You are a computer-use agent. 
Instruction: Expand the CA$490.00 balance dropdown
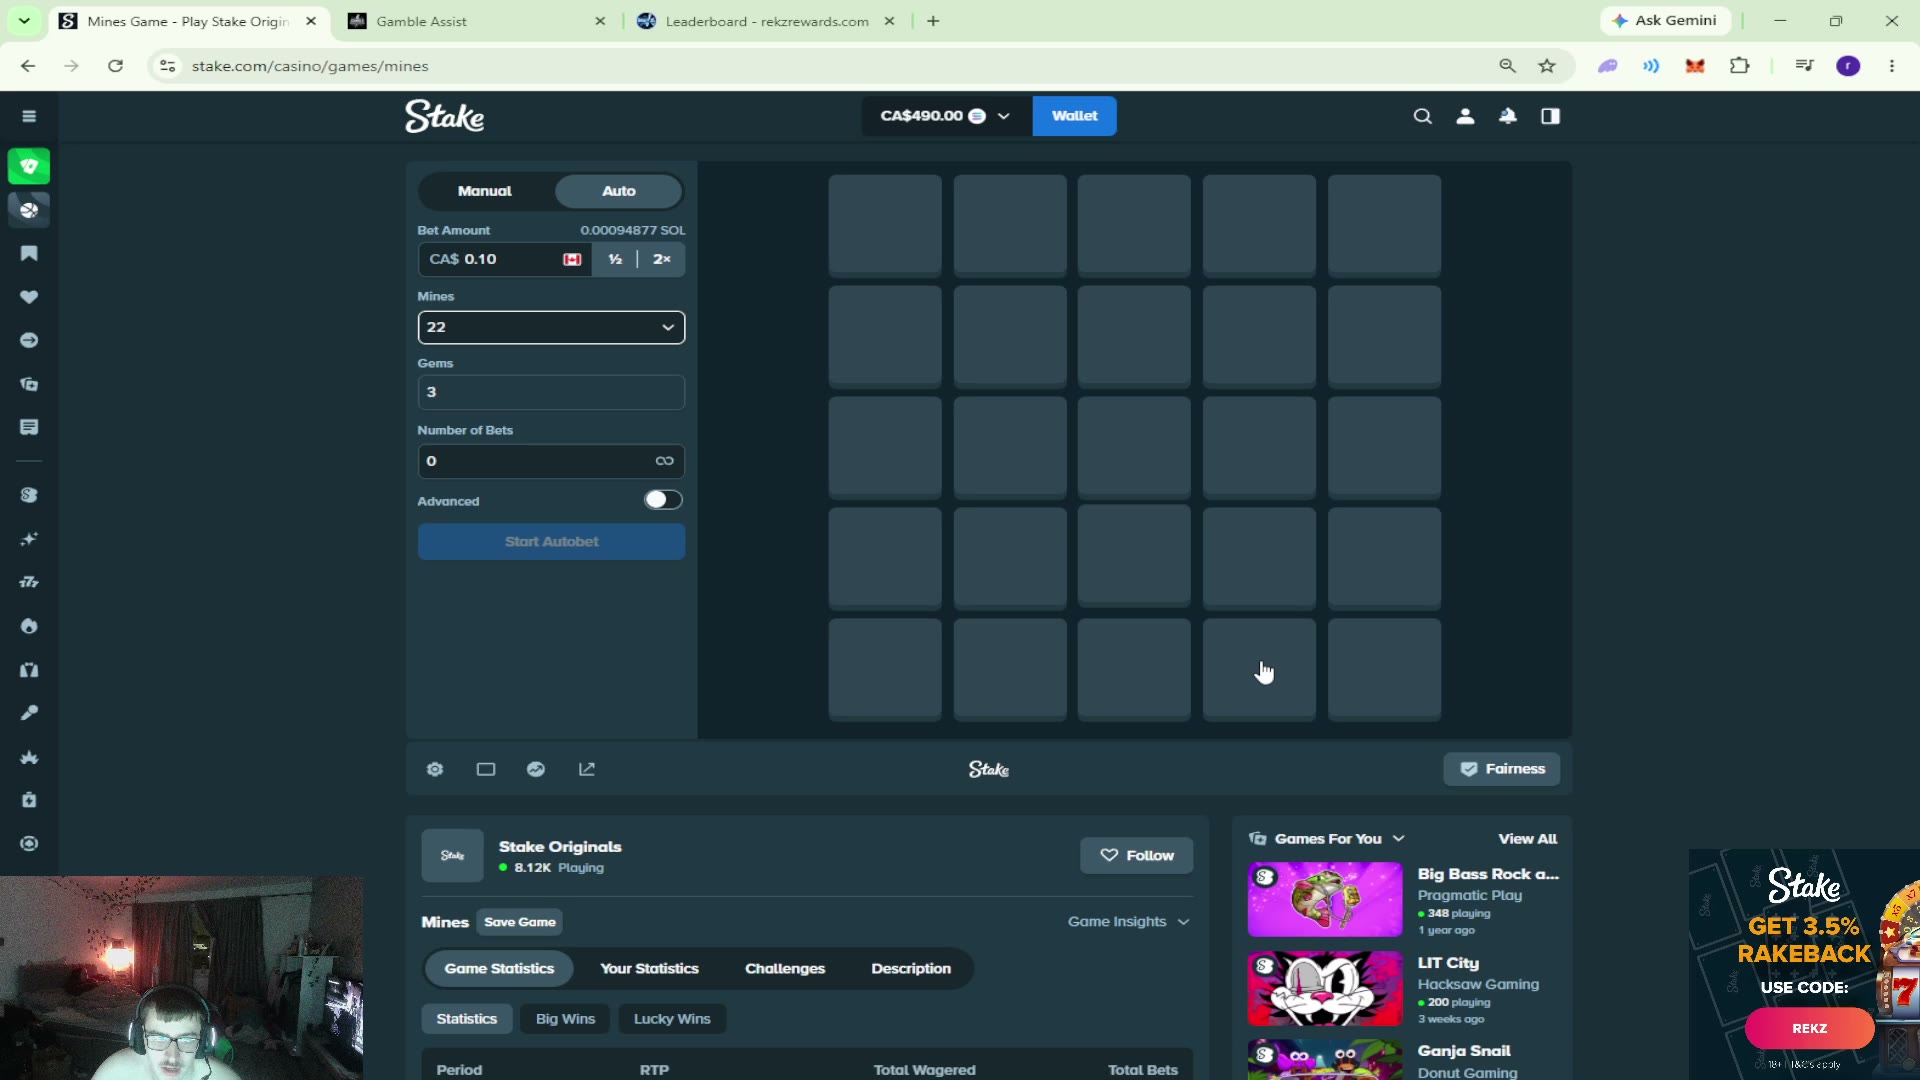click(x=945, y=116)
